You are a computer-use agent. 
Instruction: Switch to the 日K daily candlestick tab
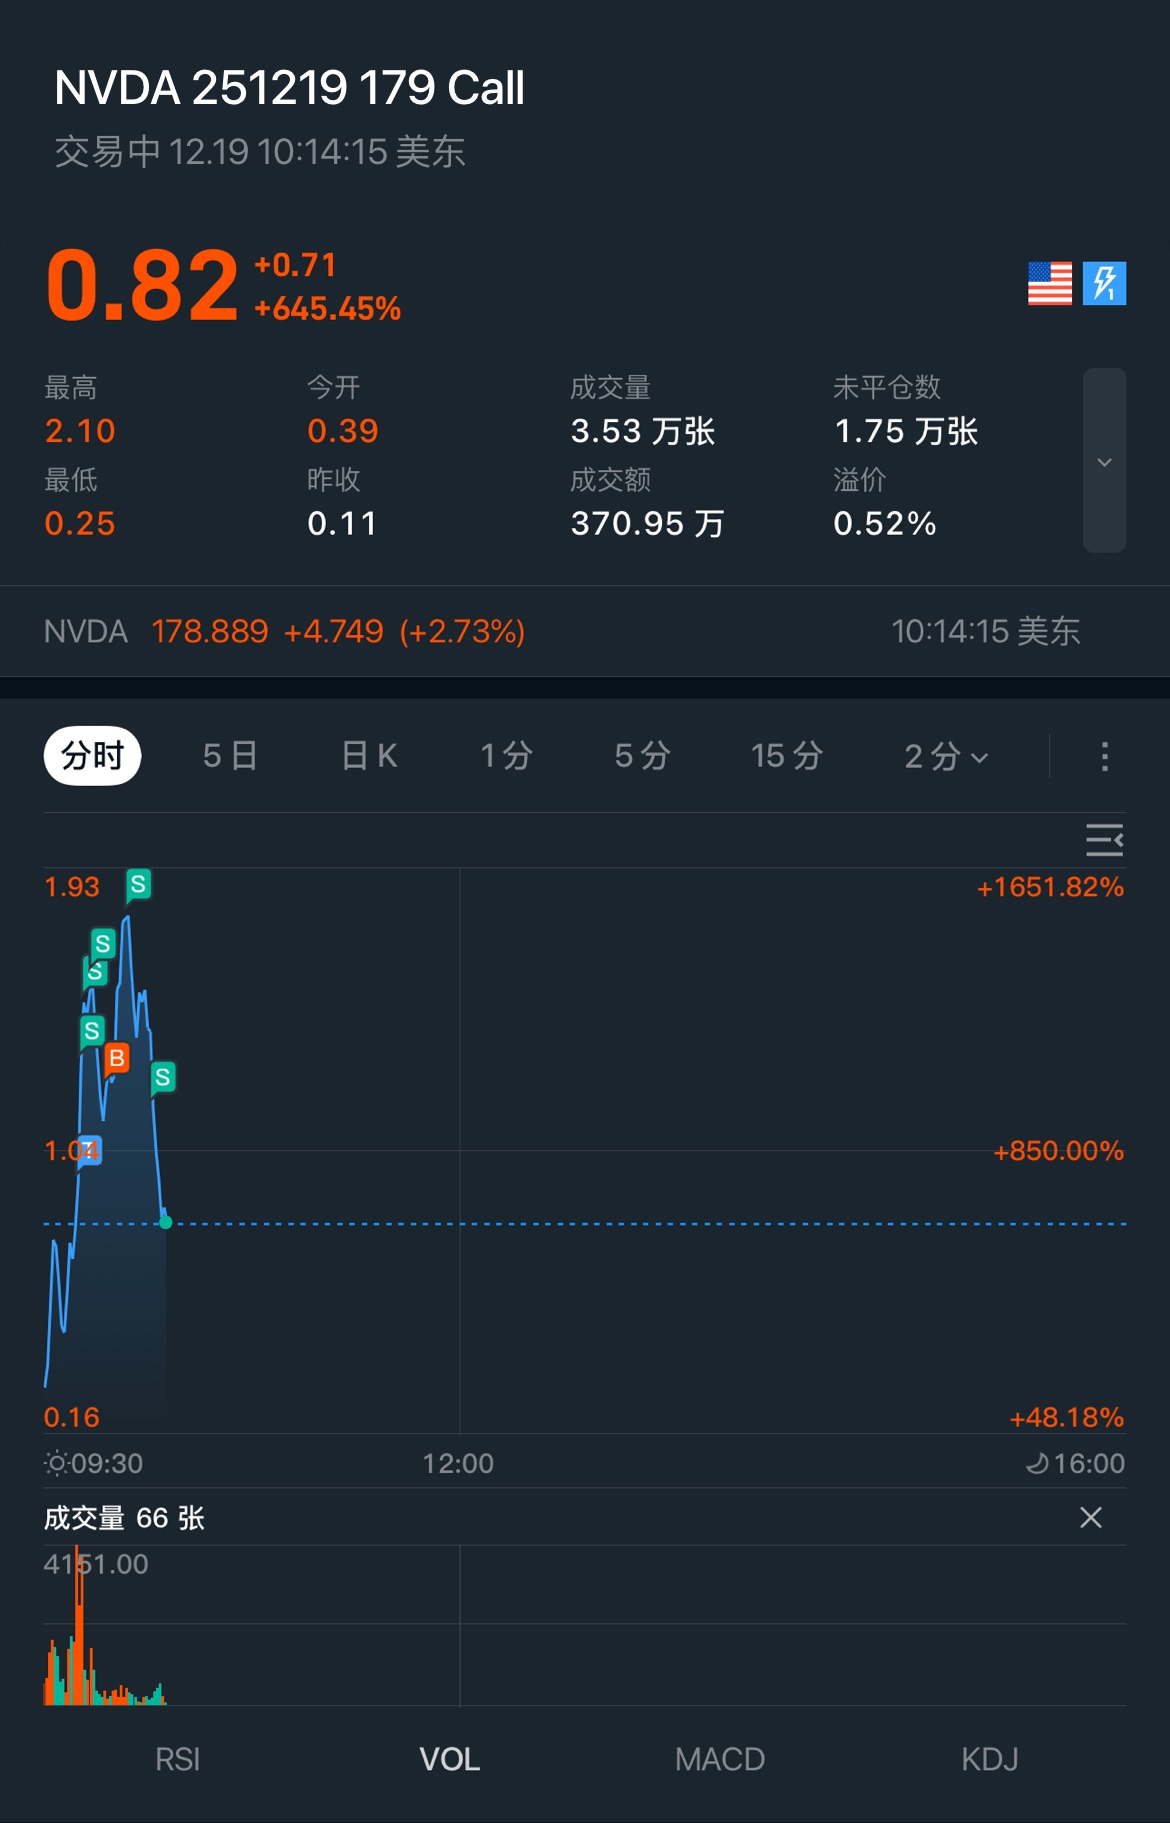click(369, 756)
